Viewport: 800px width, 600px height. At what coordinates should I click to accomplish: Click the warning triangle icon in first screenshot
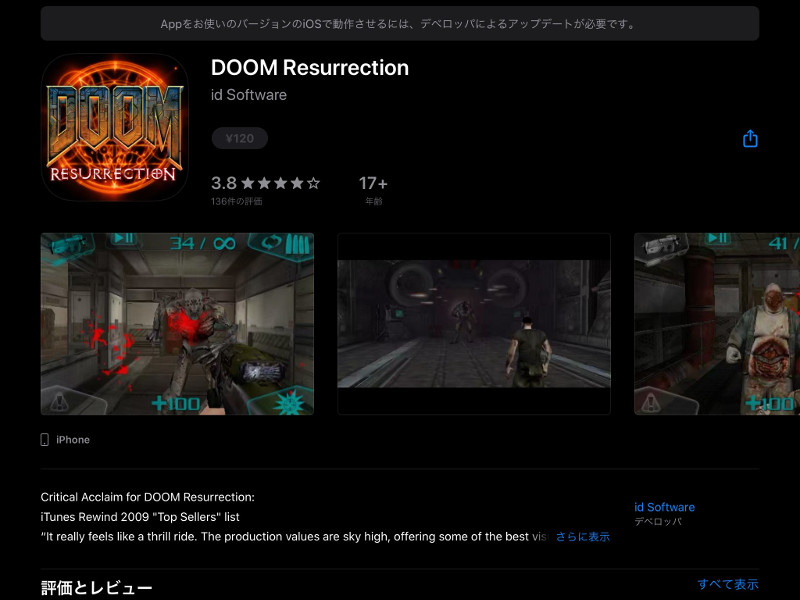[60, 400]
